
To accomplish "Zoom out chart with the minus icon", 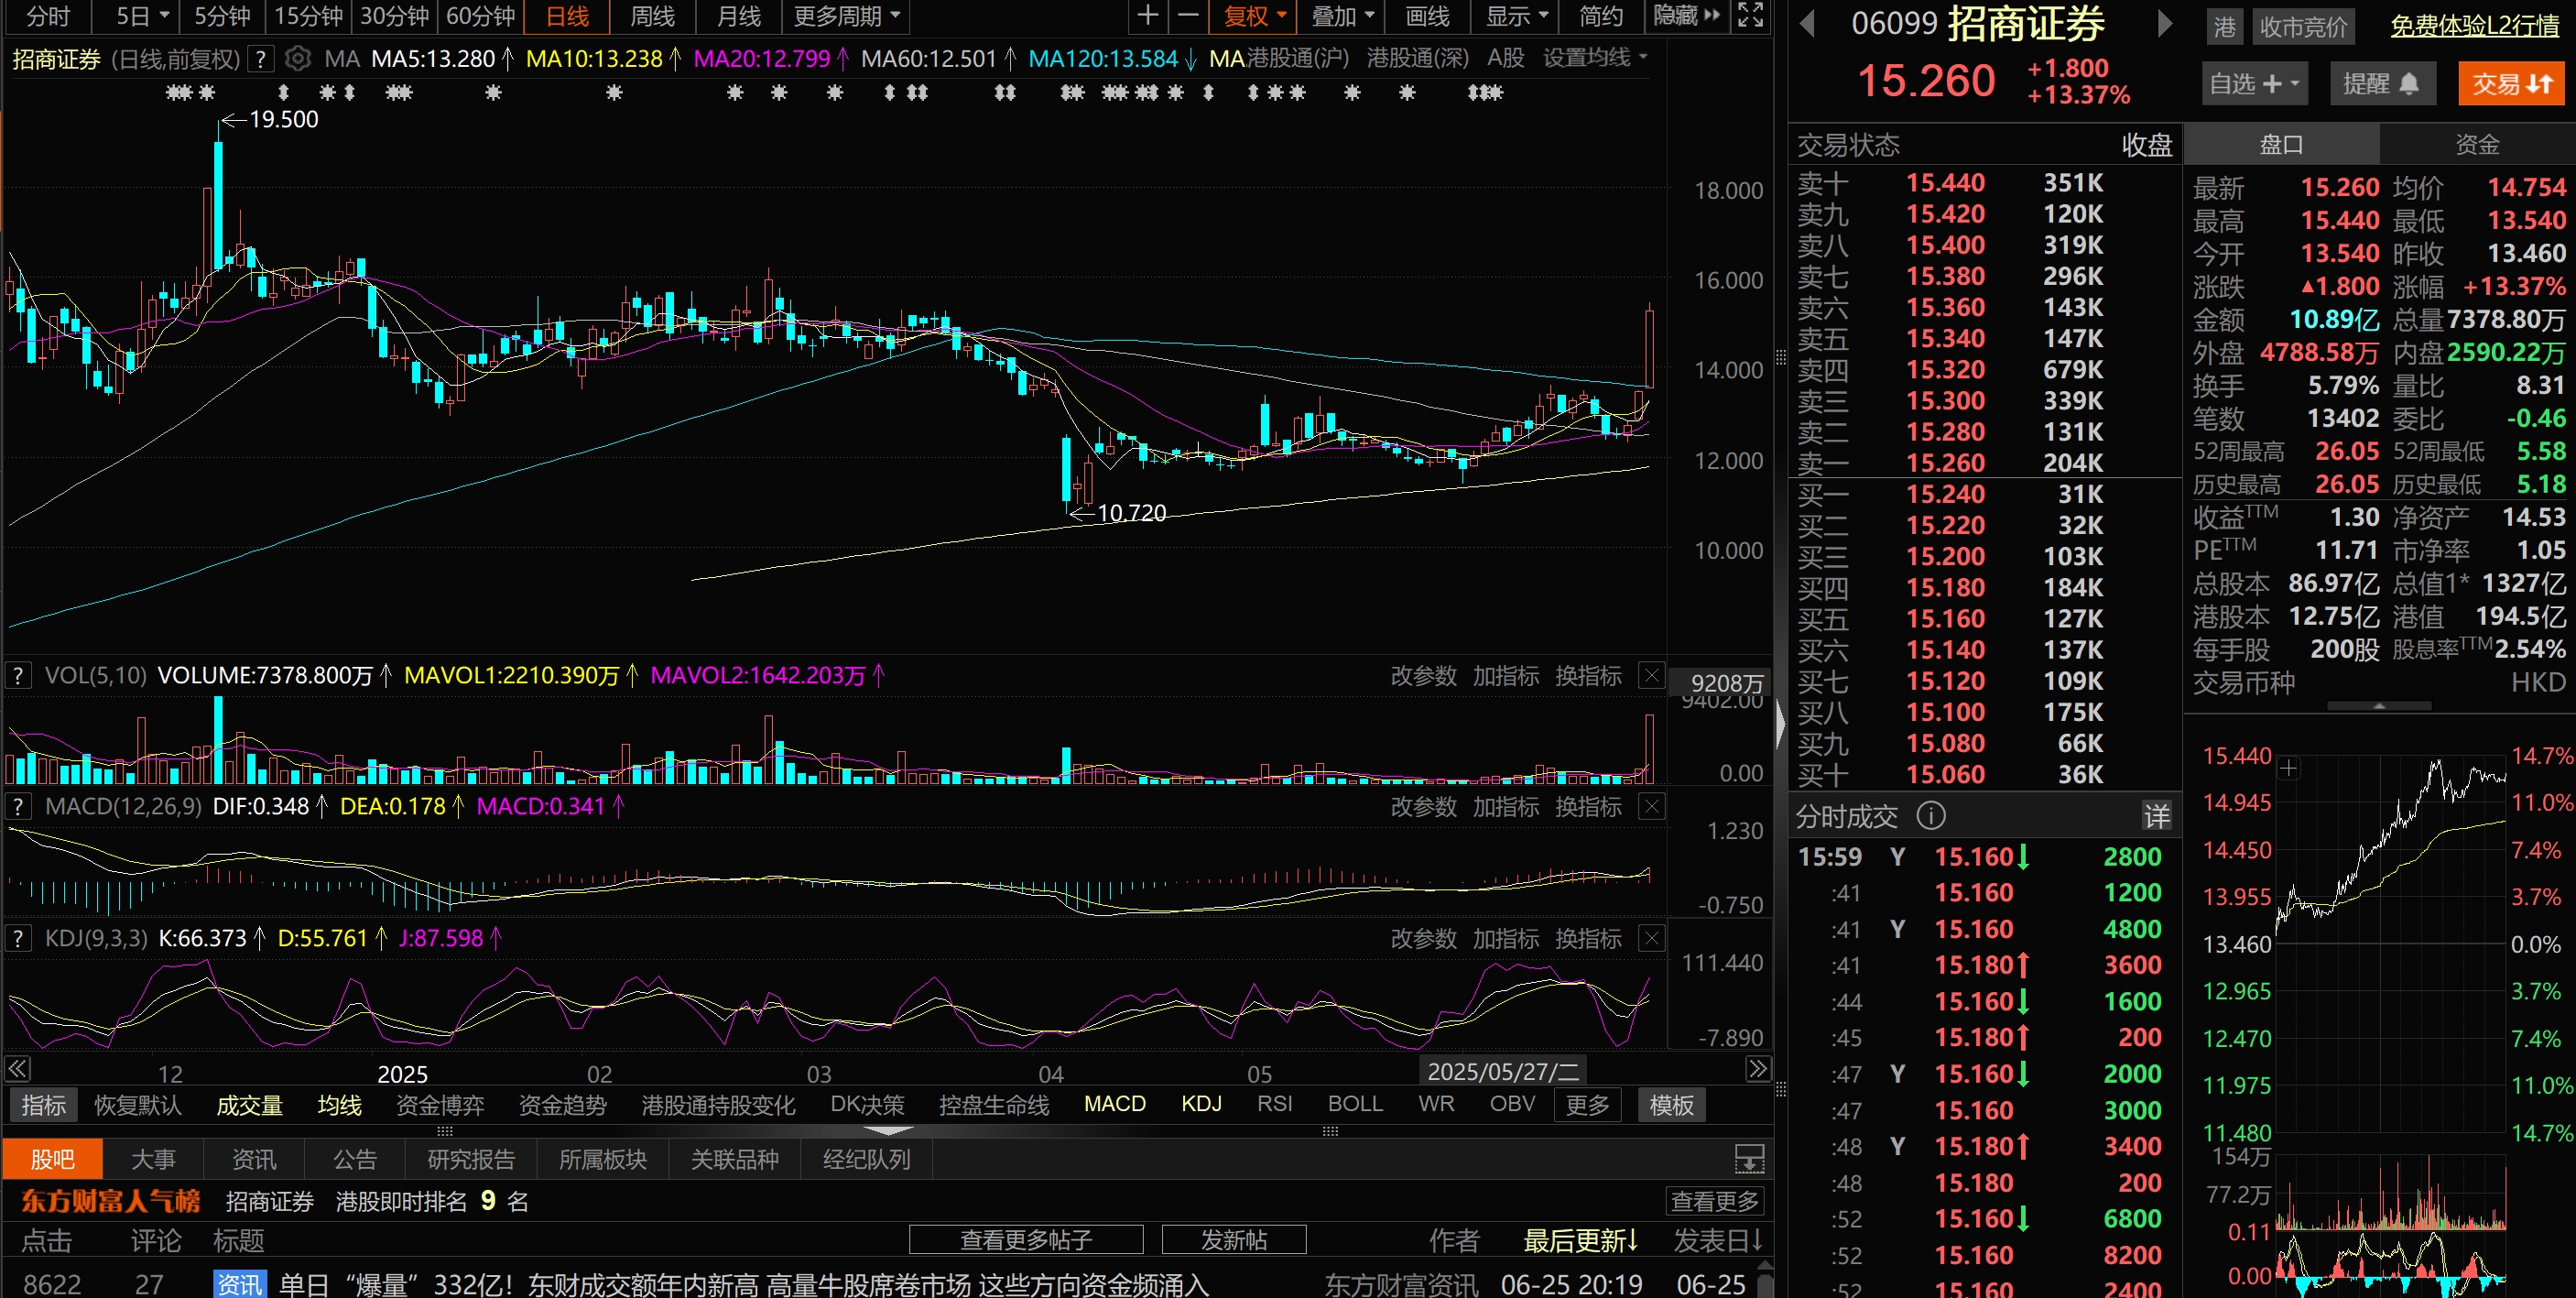I will [x=1188, y=16].
